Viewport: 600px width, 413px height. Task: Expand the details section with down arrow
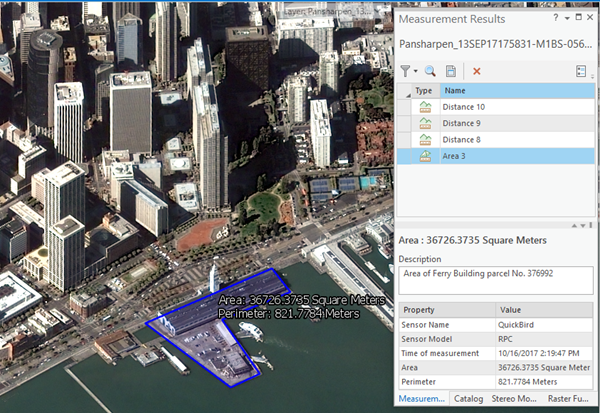583,225
